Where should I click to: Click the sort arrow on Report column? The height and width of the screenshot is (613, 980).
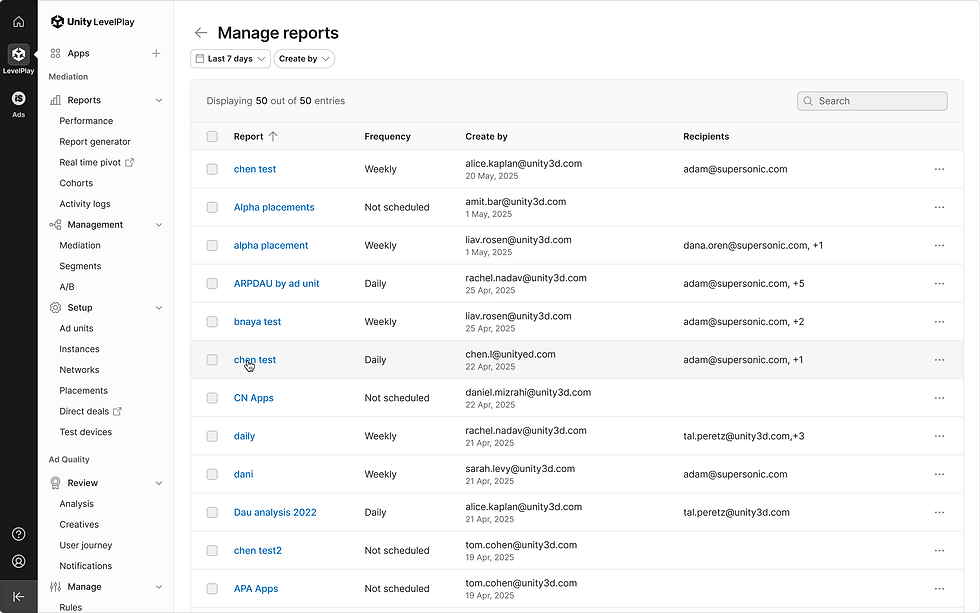[272, 136]
